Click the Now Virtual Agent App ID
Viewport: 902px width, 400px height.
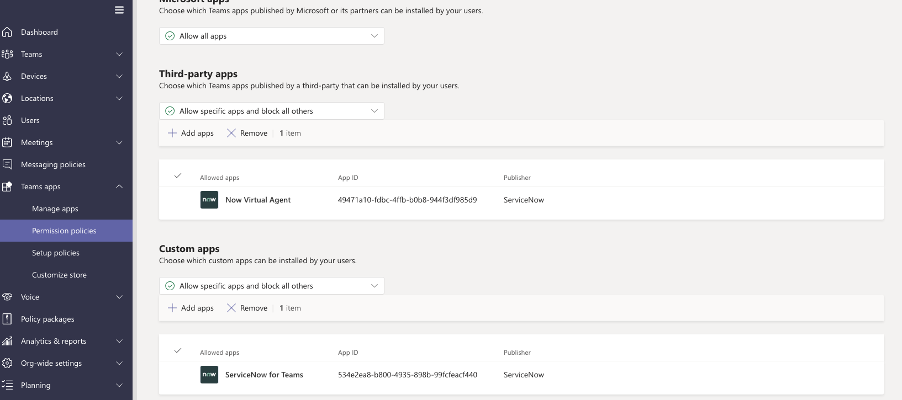point(407,200)
